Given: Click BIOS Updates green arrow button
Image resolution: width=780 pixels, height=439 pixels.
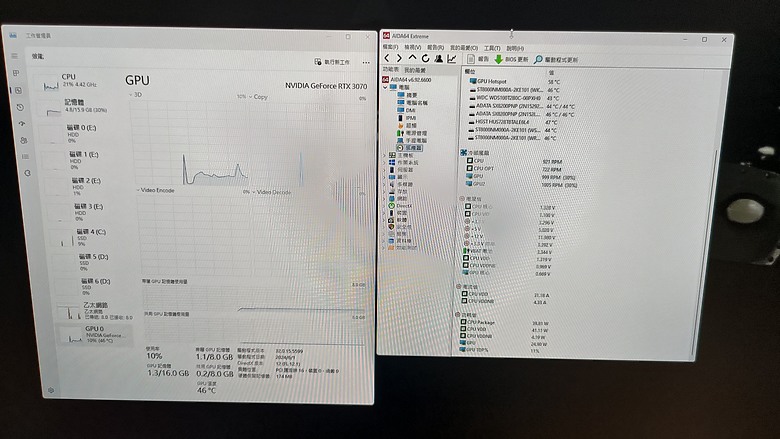Looking at the screenshot, I should [x=511, y=59].
